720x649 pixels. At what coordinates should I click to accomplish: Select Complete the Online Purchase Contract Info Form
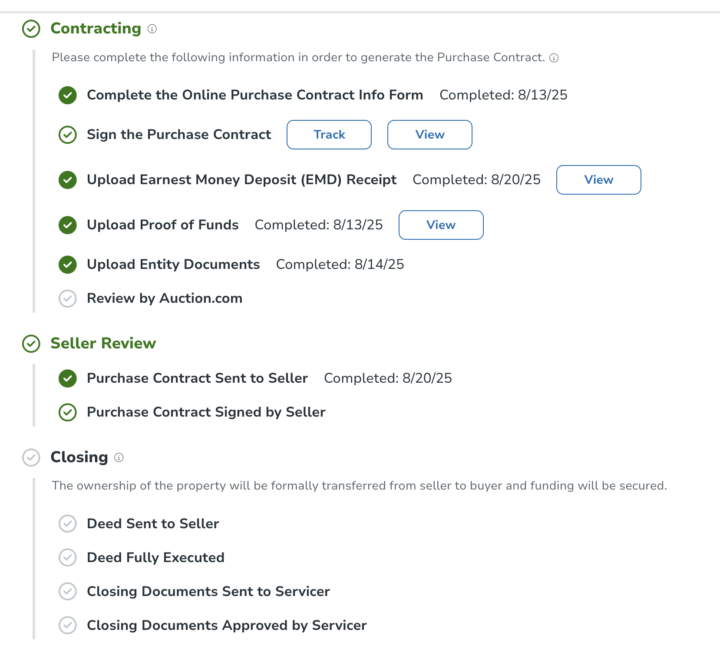pyautogui.click(x=254, y=95)
